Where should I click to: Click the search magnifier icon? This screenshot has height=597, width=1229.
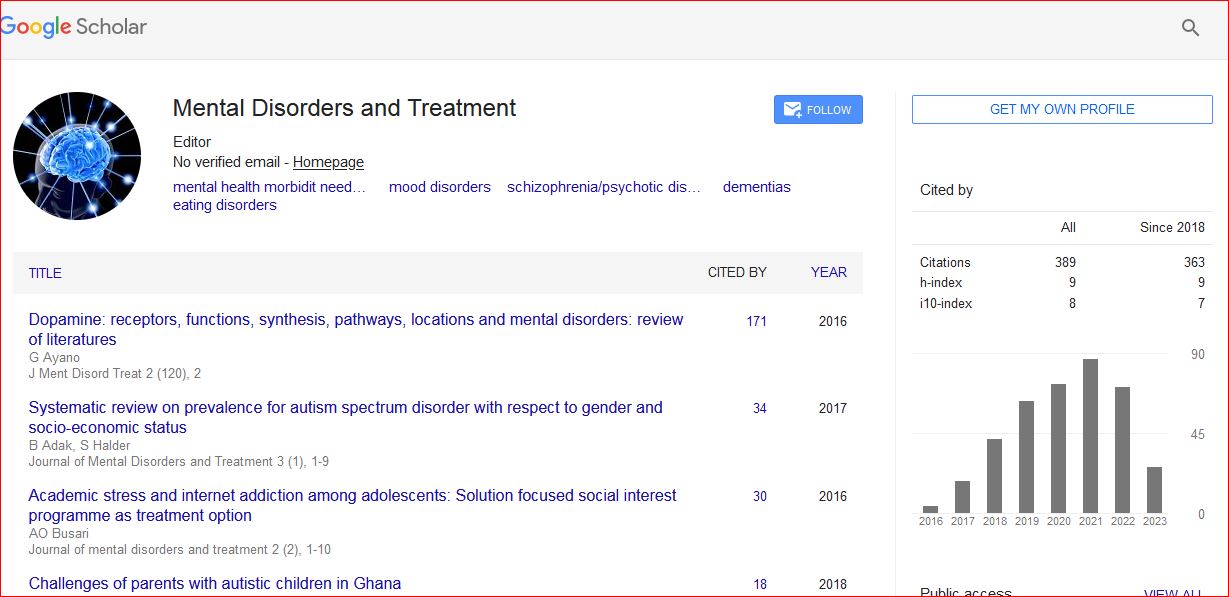coord(1190,28)
